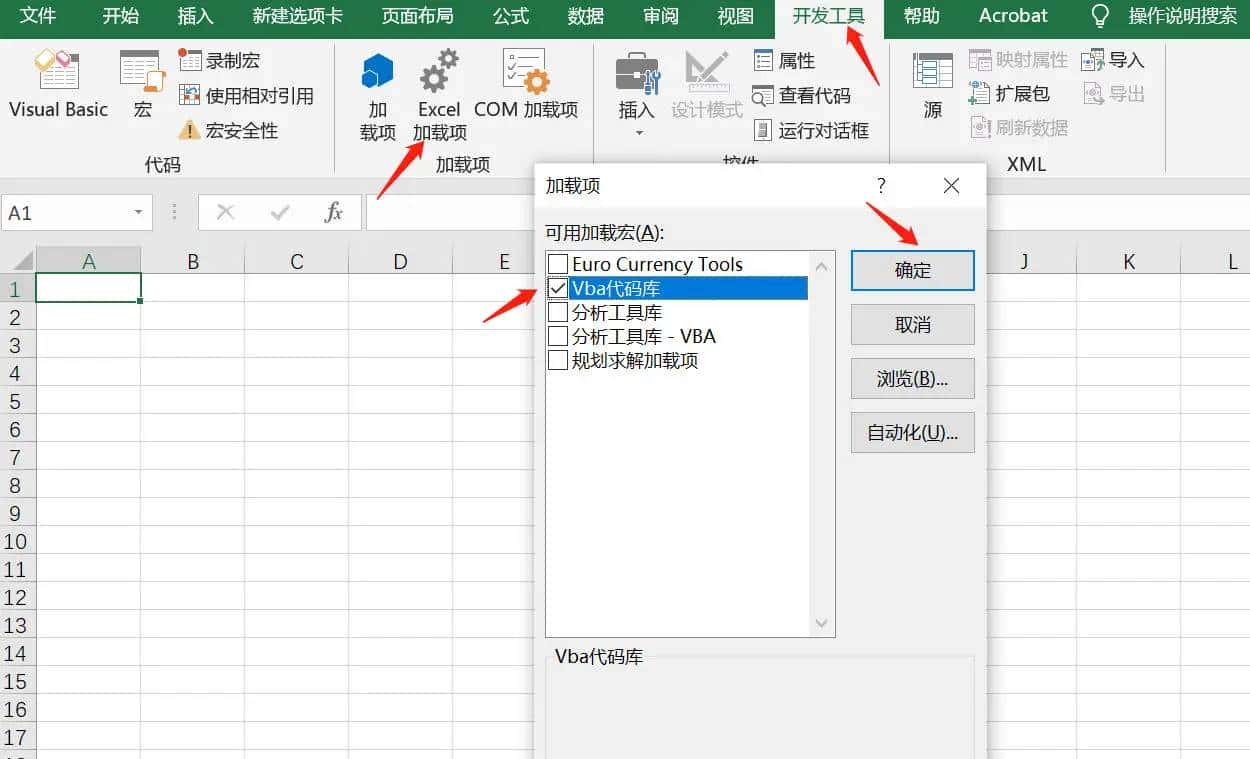Click the Excel加载项 icon
Image resolution: width=1250 pixels, height=759 pixels.
438,85
